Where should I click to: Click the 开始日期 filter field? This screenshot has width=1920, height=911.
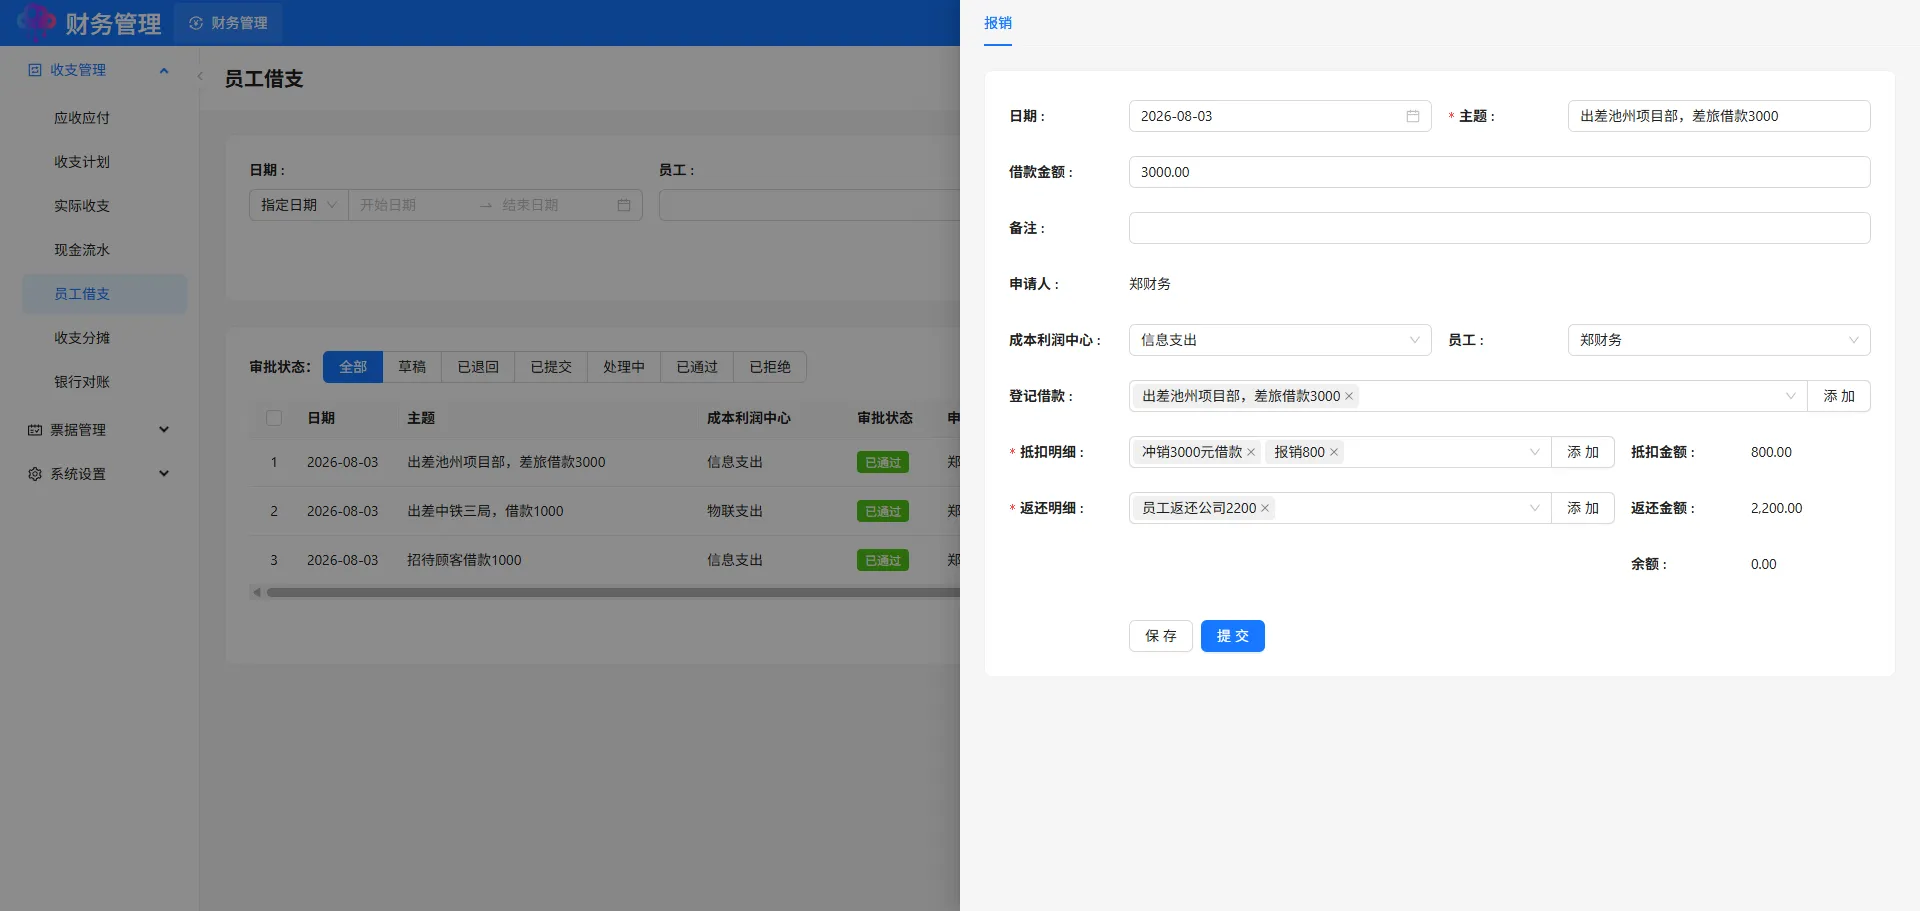coord(412,205)
